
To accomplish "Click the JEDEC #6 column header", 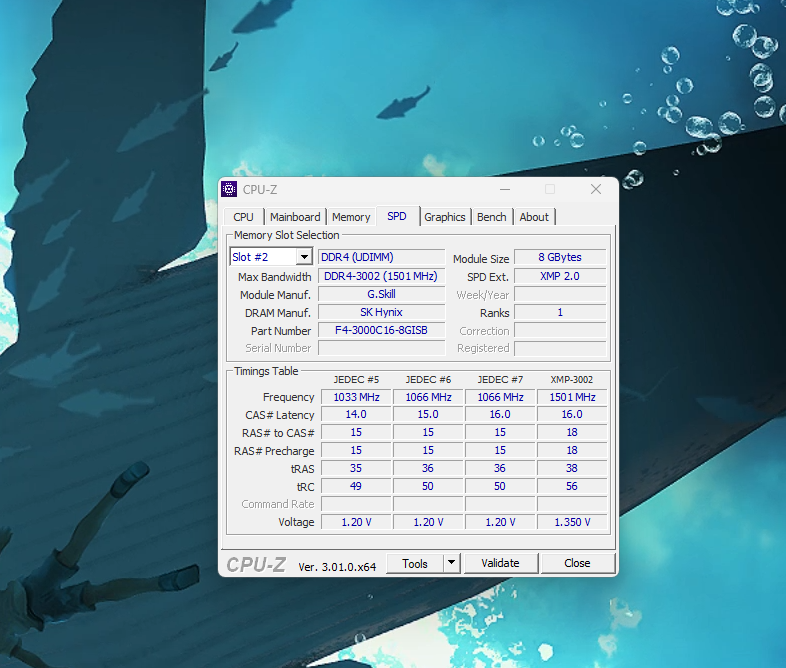I will point(428,380).
